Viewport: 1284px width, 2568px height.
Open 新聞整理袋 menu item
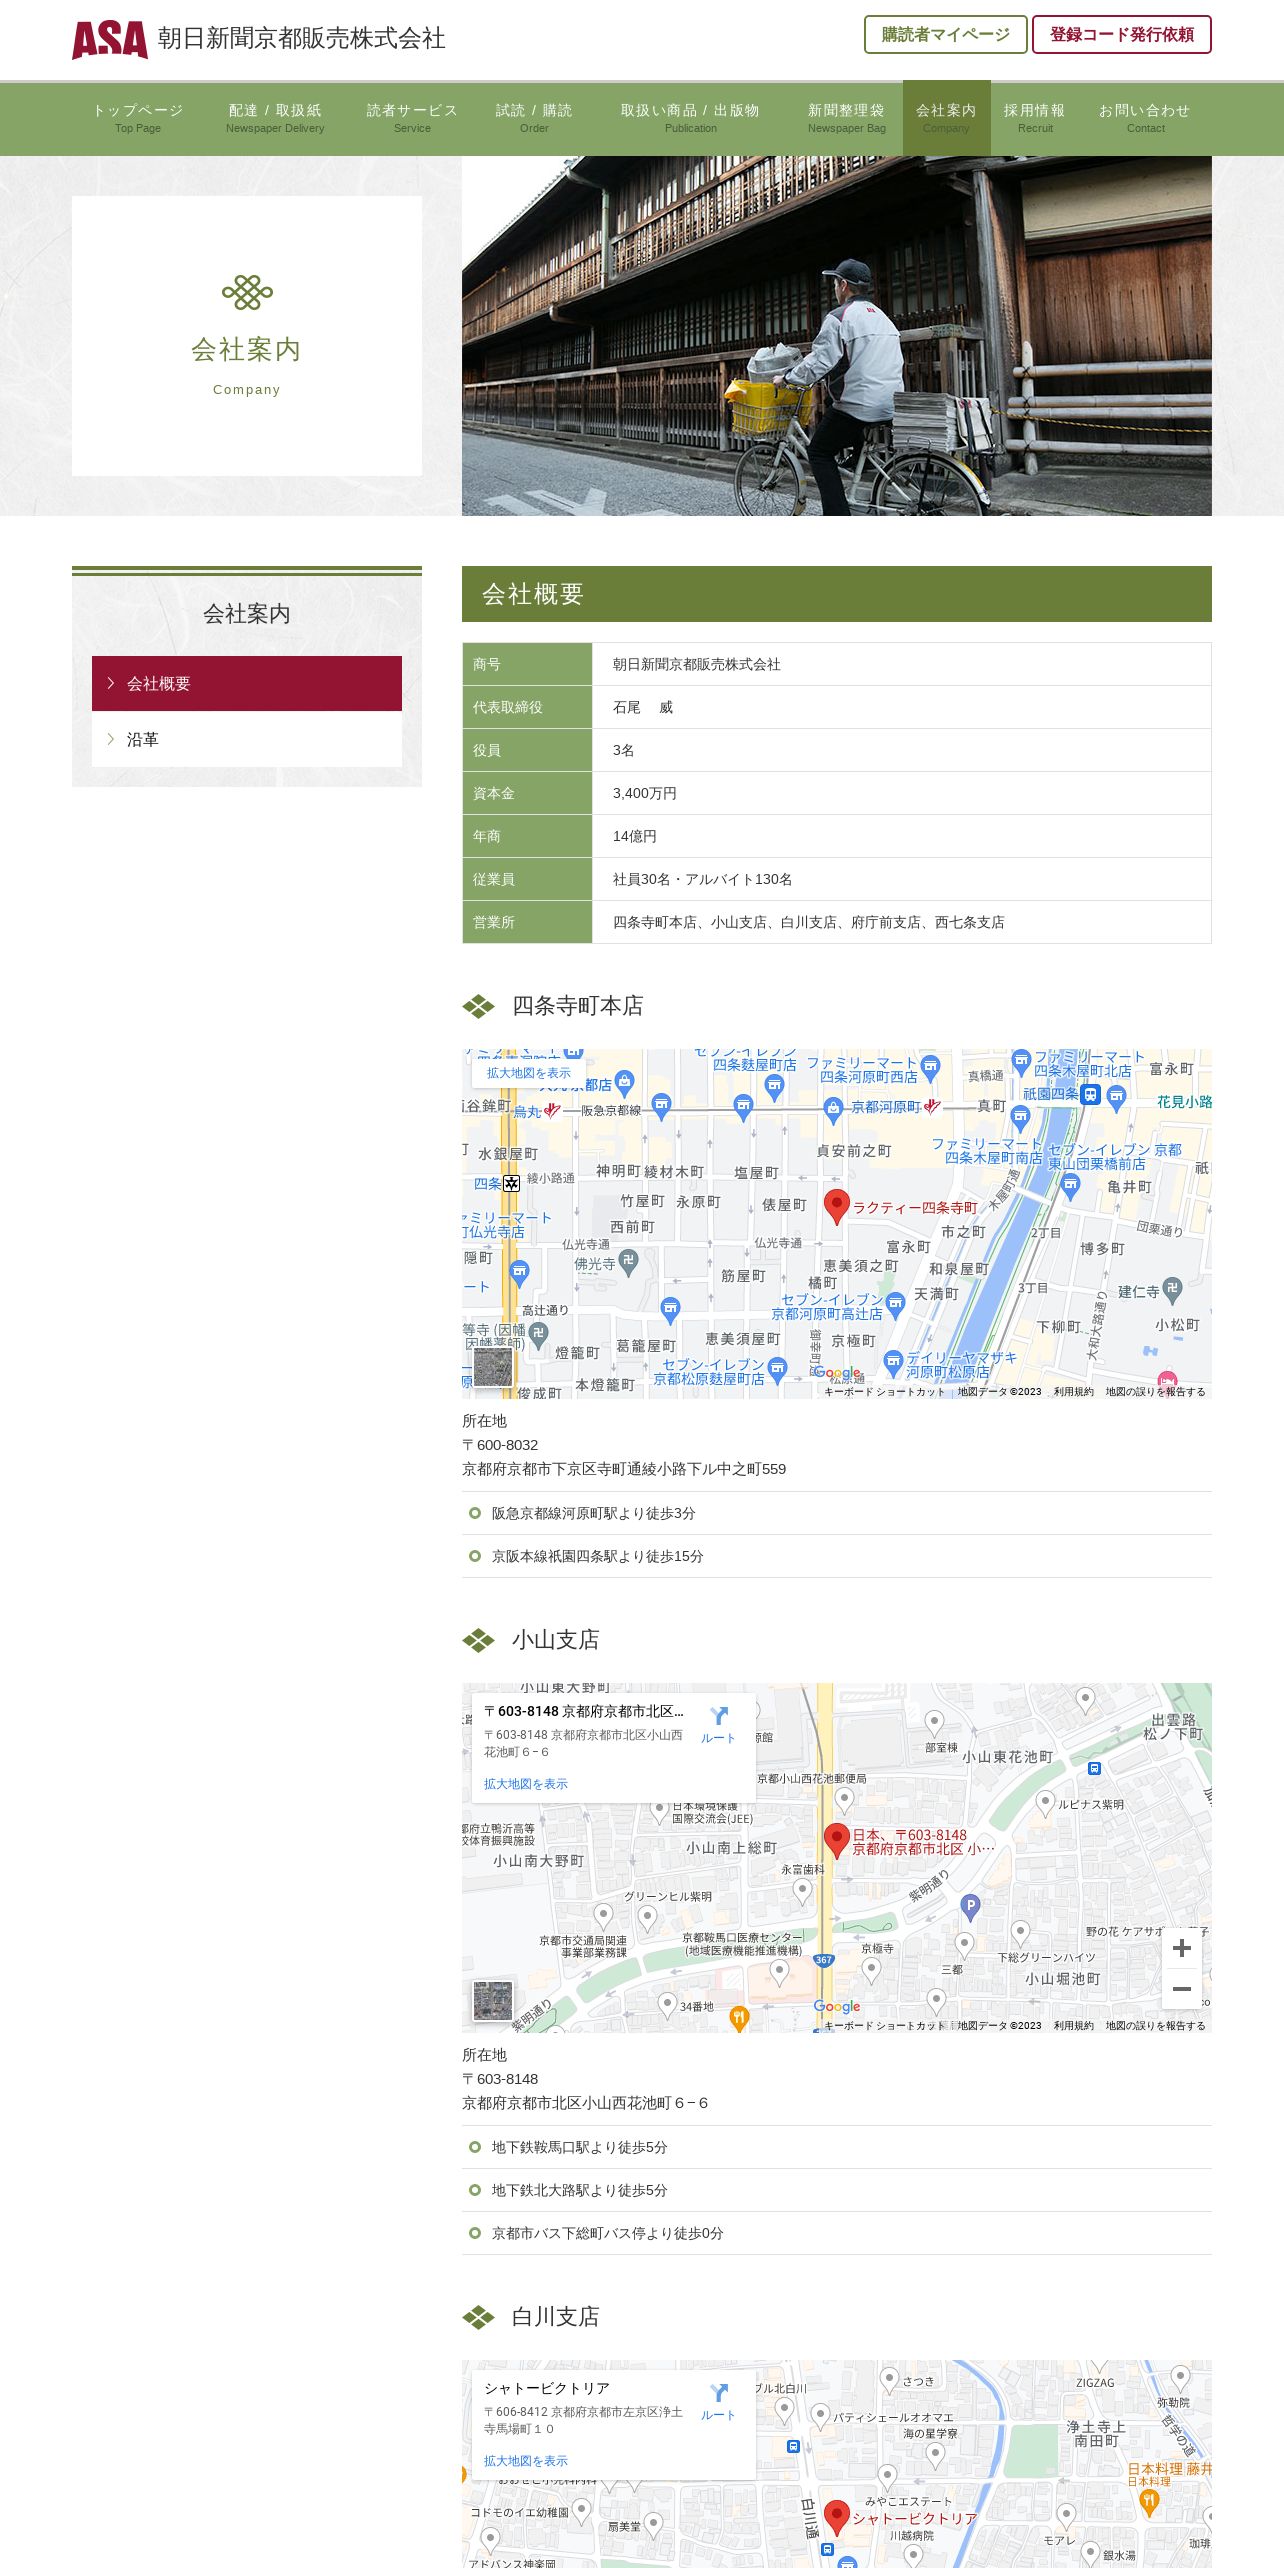pos(846,118)
